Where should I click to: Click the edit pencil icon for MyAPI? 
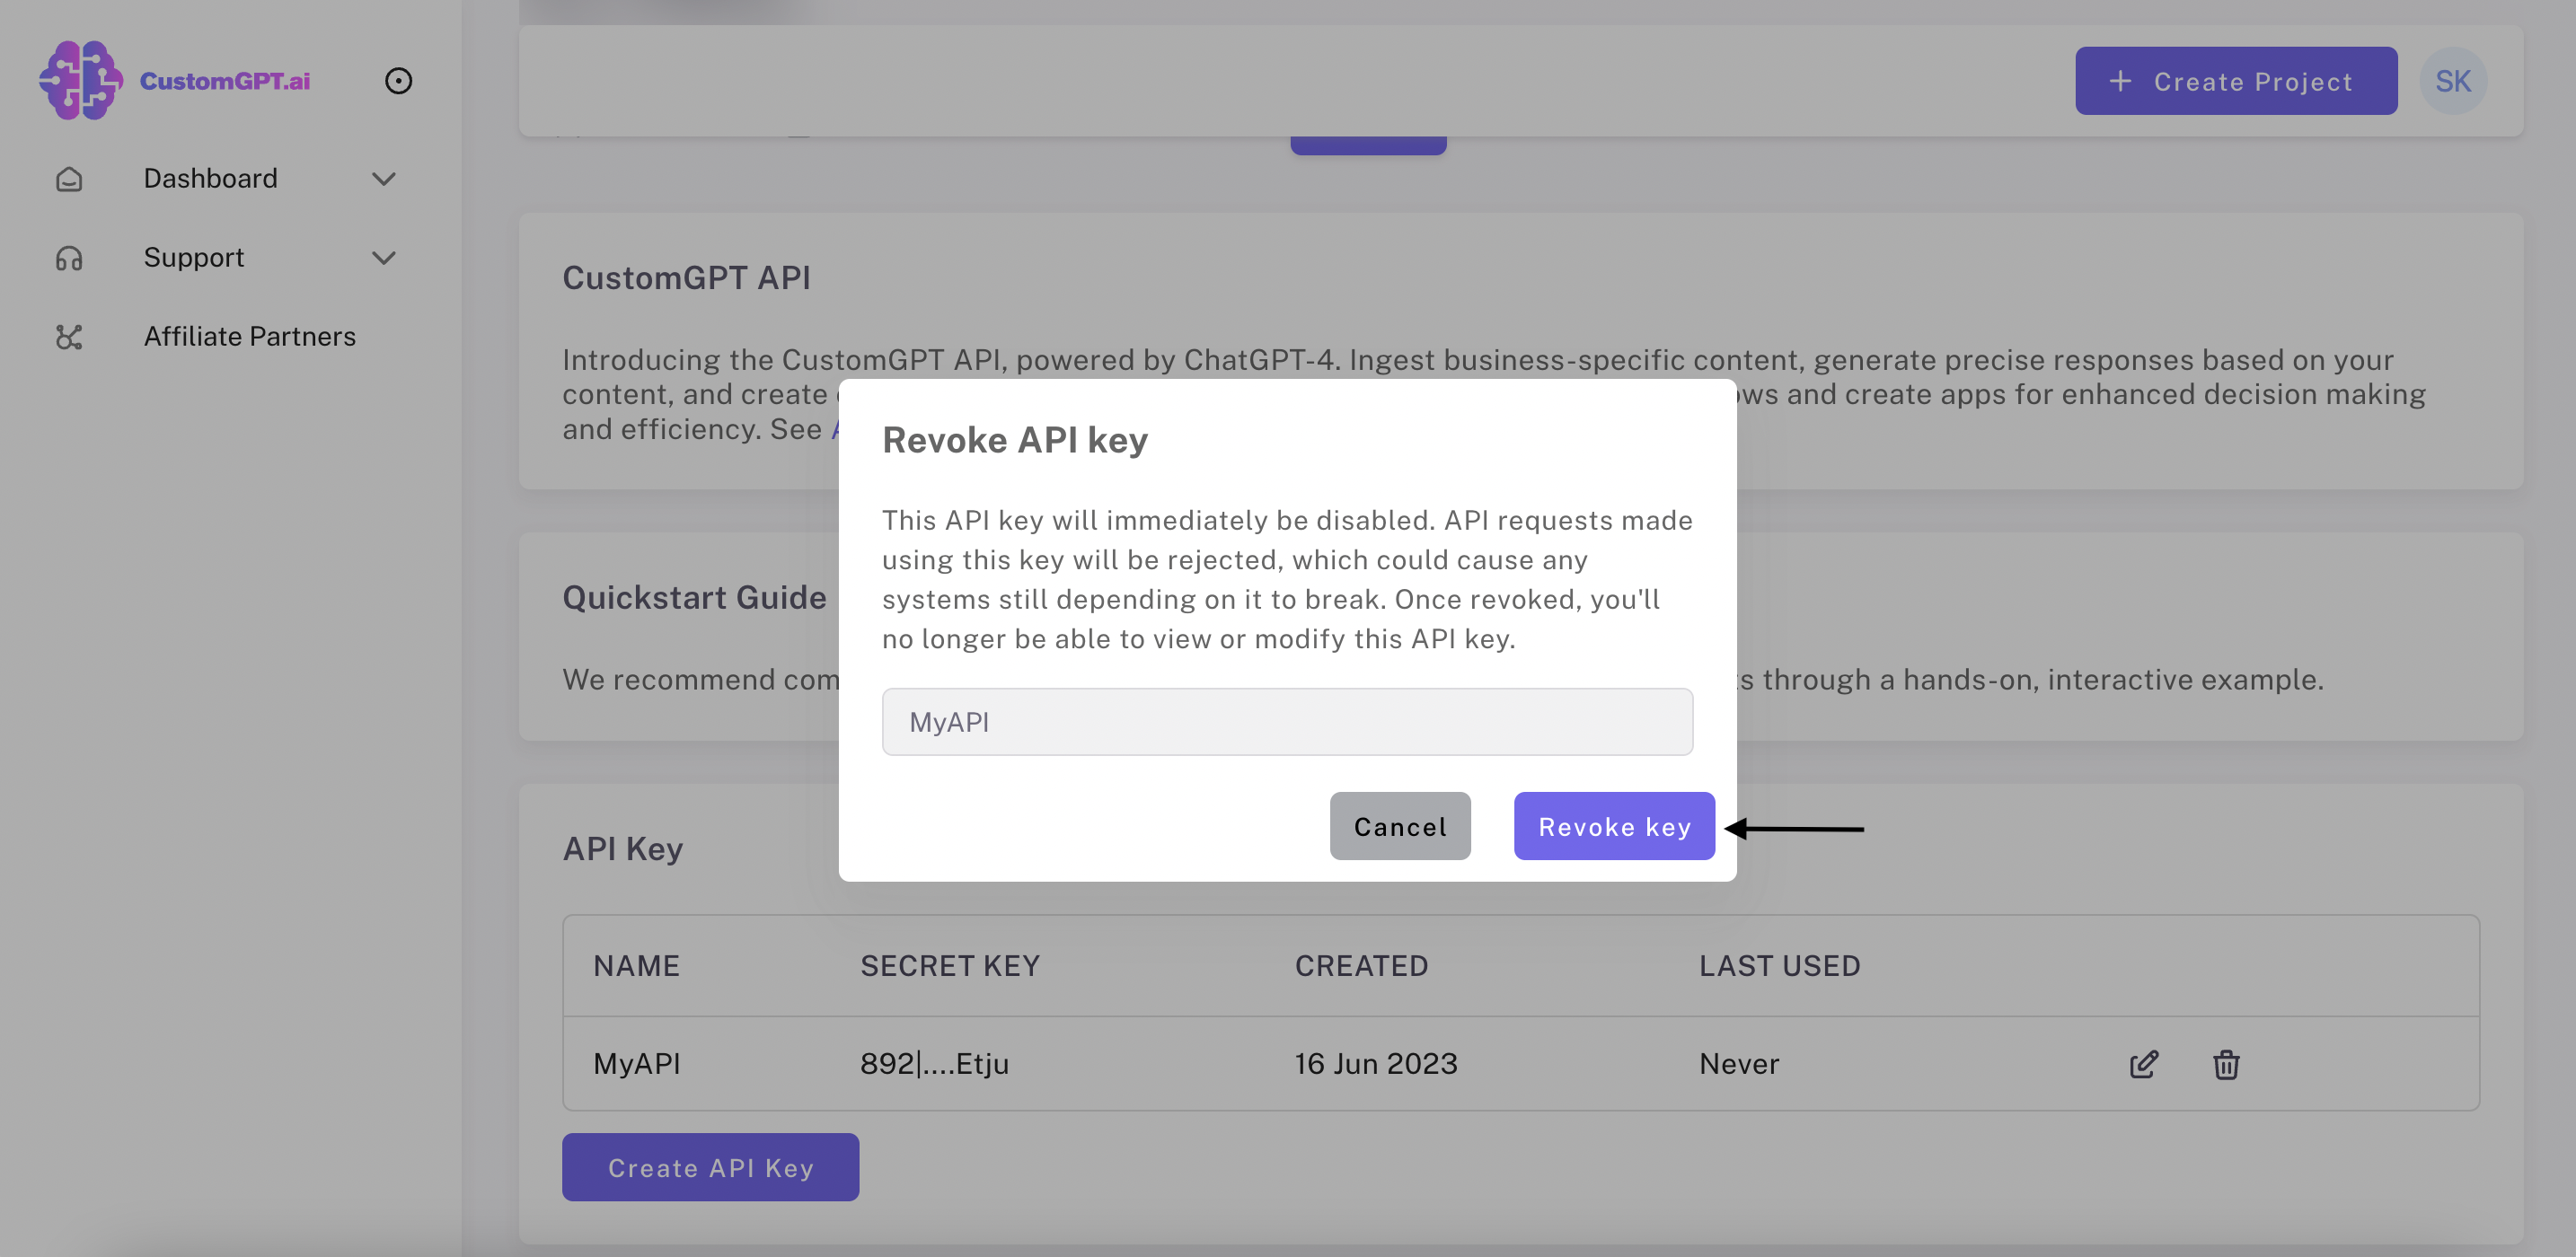[x=2143, y=1064]
